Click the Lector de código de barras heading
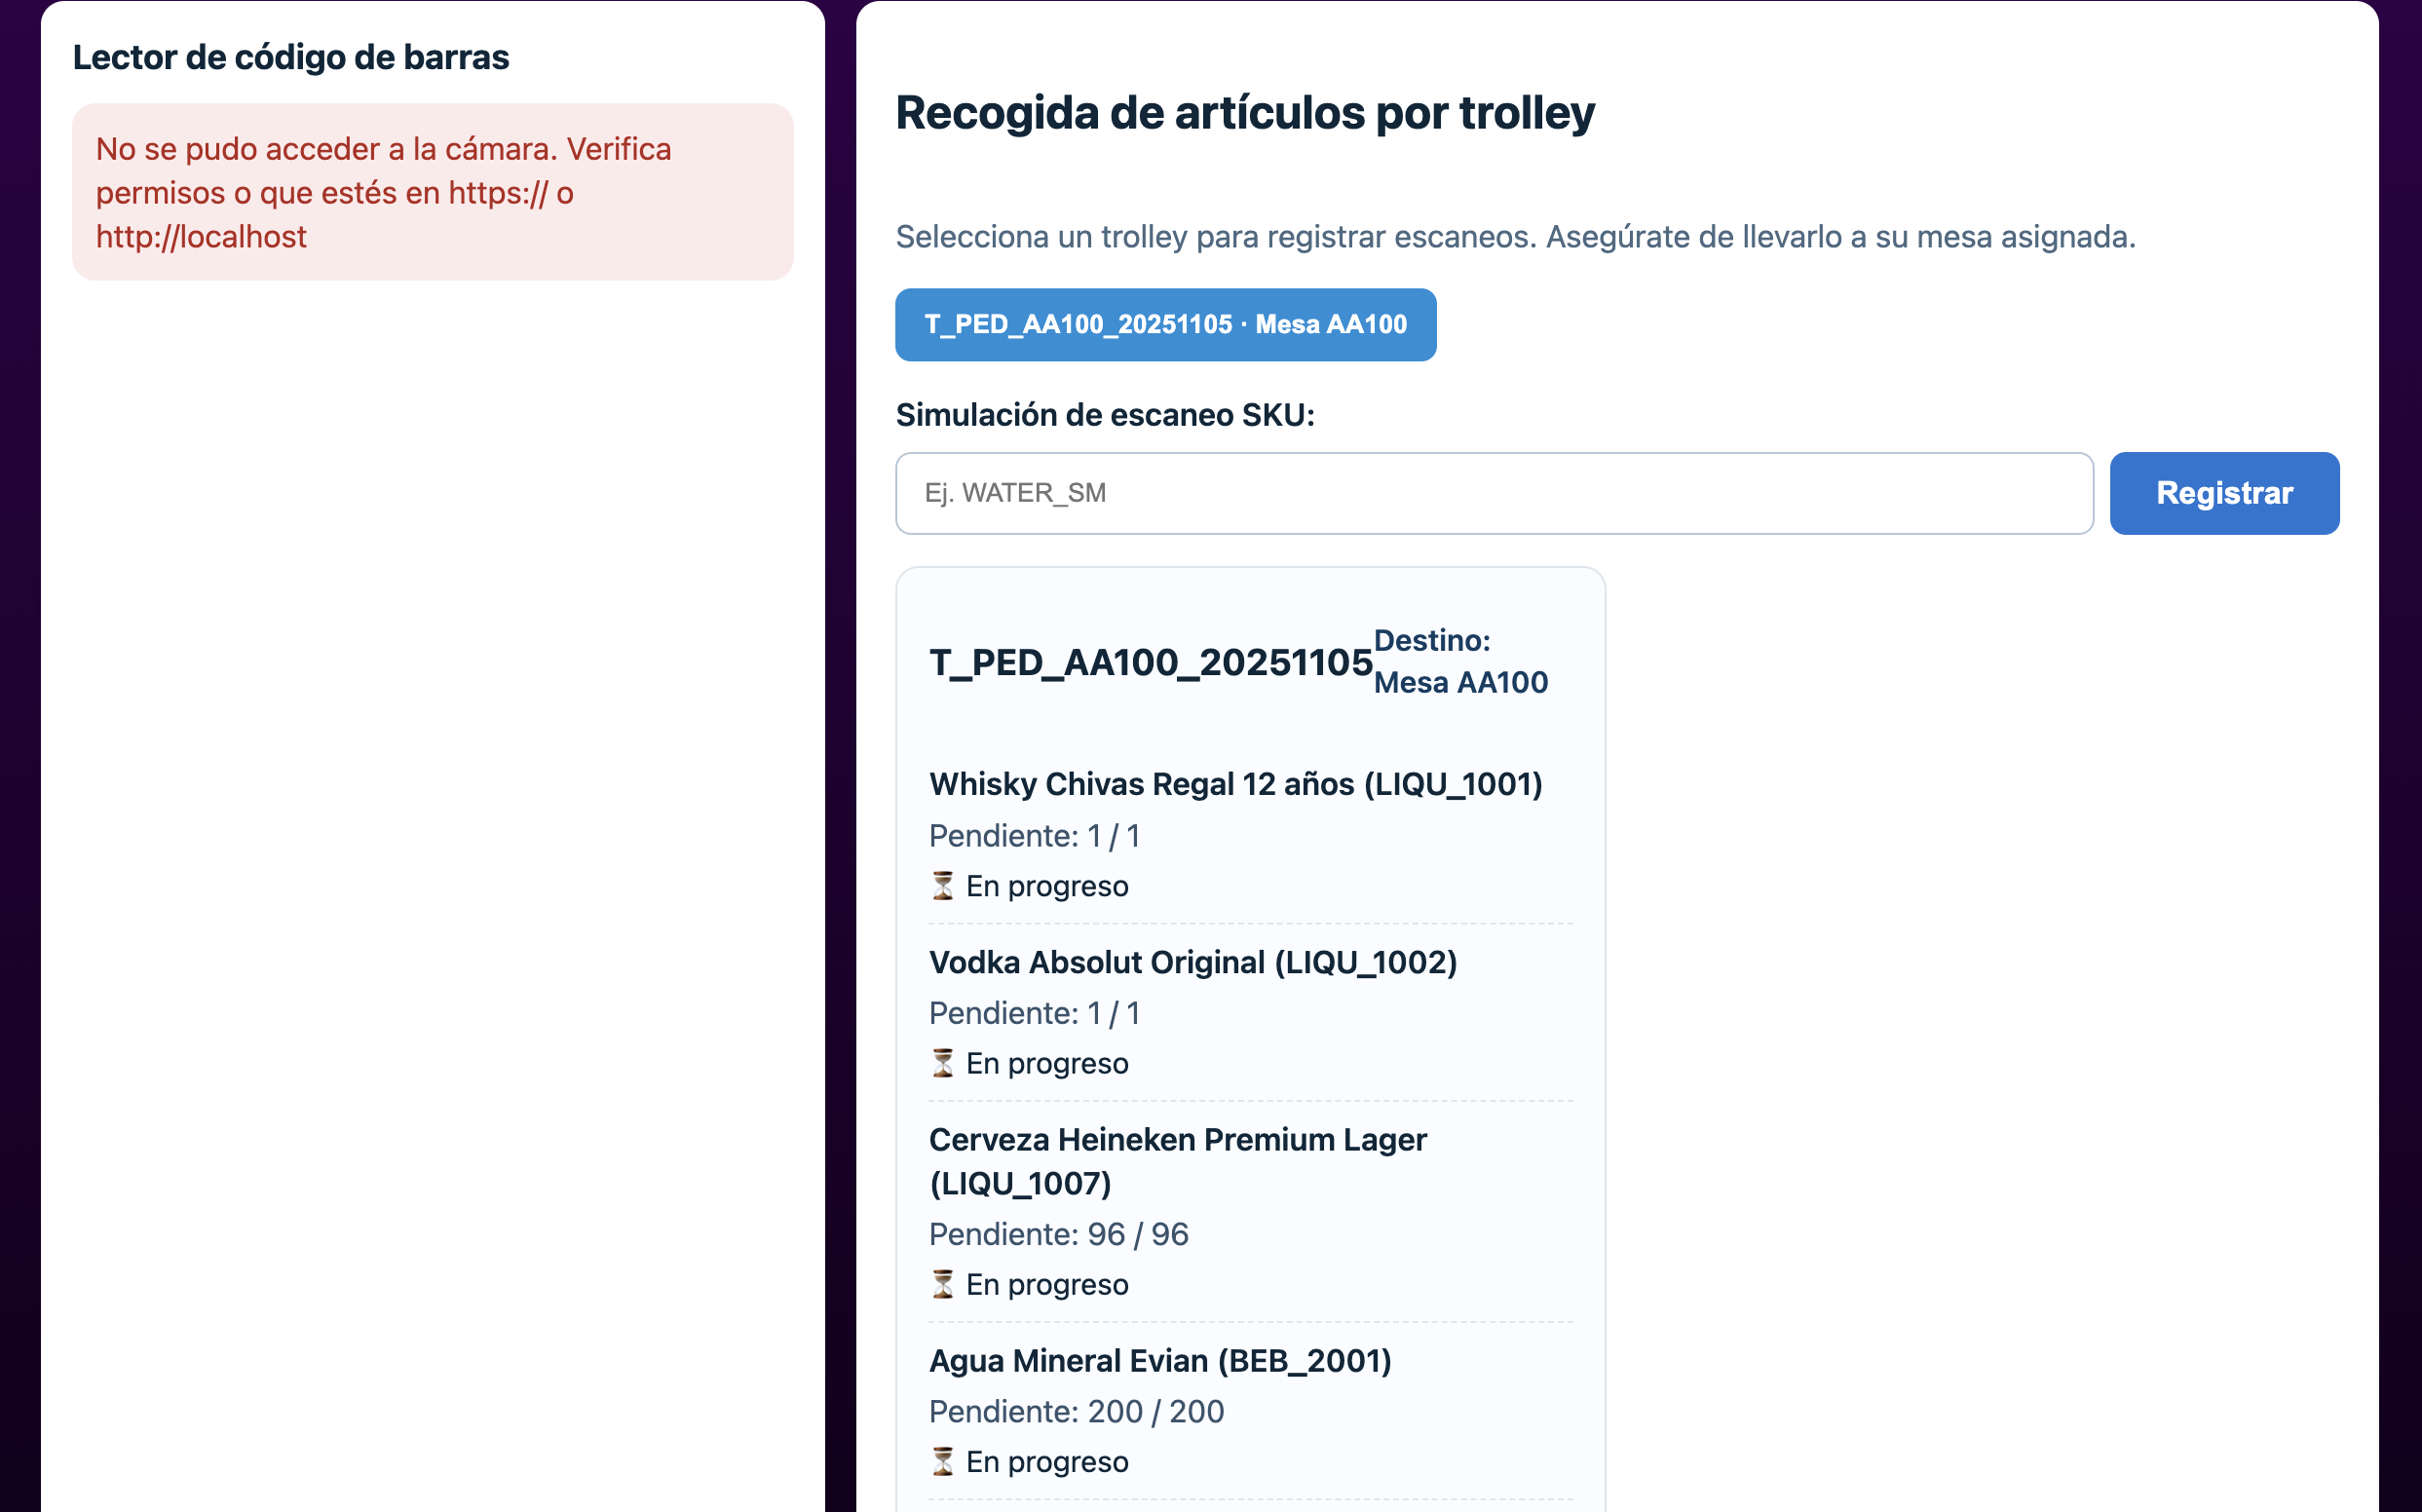2422x1512 pixels. 291,57
